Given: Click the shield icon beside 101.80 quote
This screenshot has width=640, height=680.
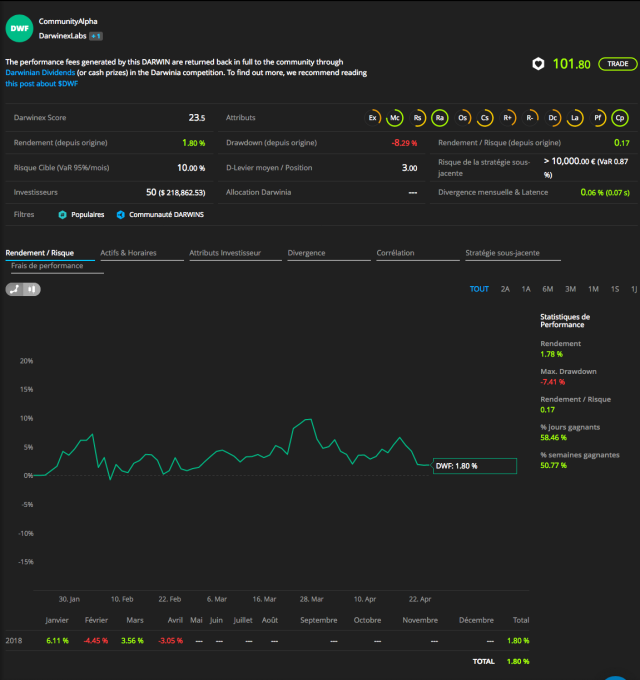Looking at the screenshot, I should pyautogui.click(x=538, y=64).
